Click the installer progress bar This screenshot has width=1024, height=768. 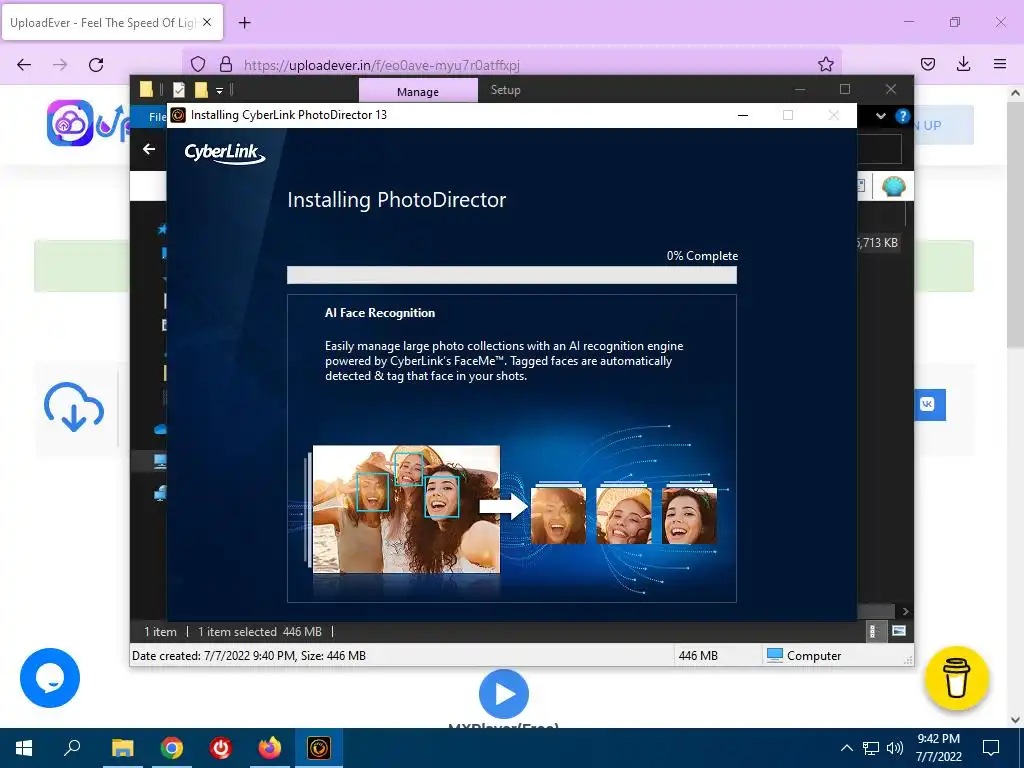pos(512,275)
